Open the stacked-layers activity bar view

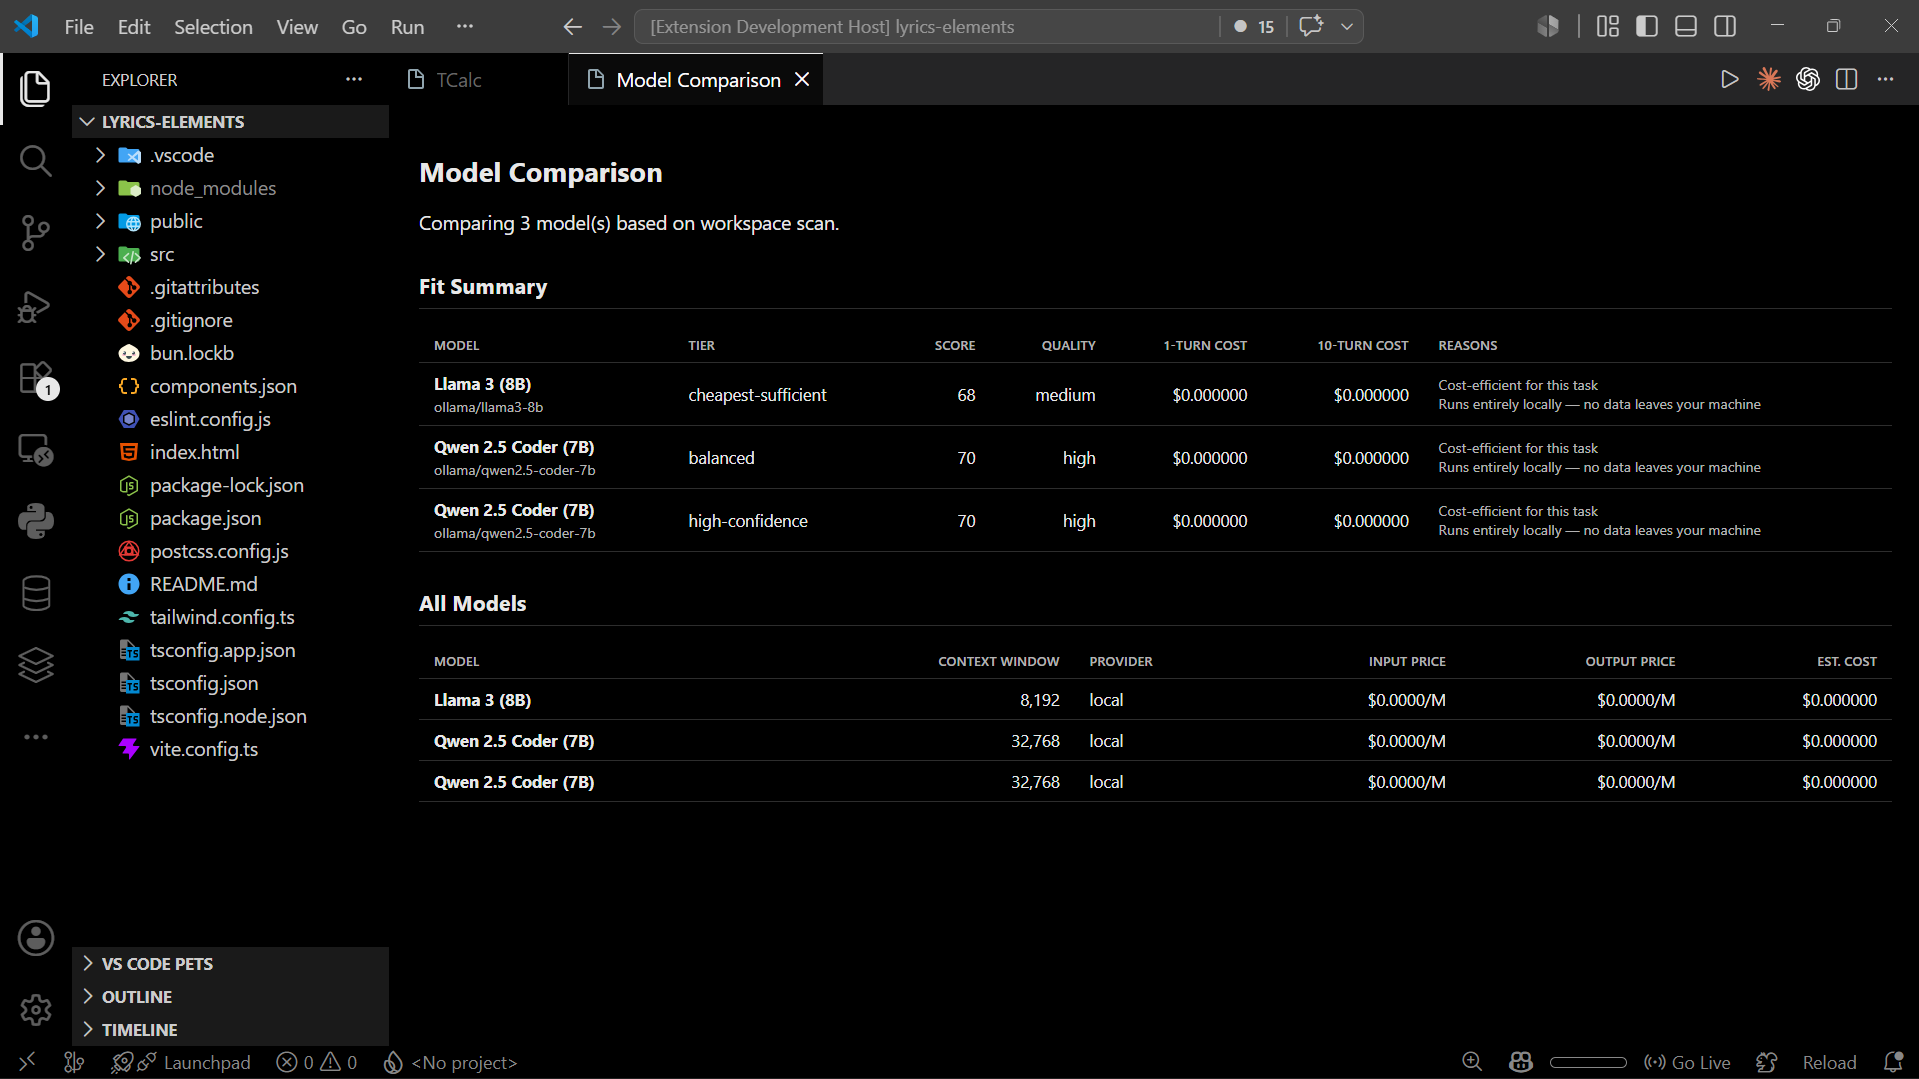click(35, 665)
